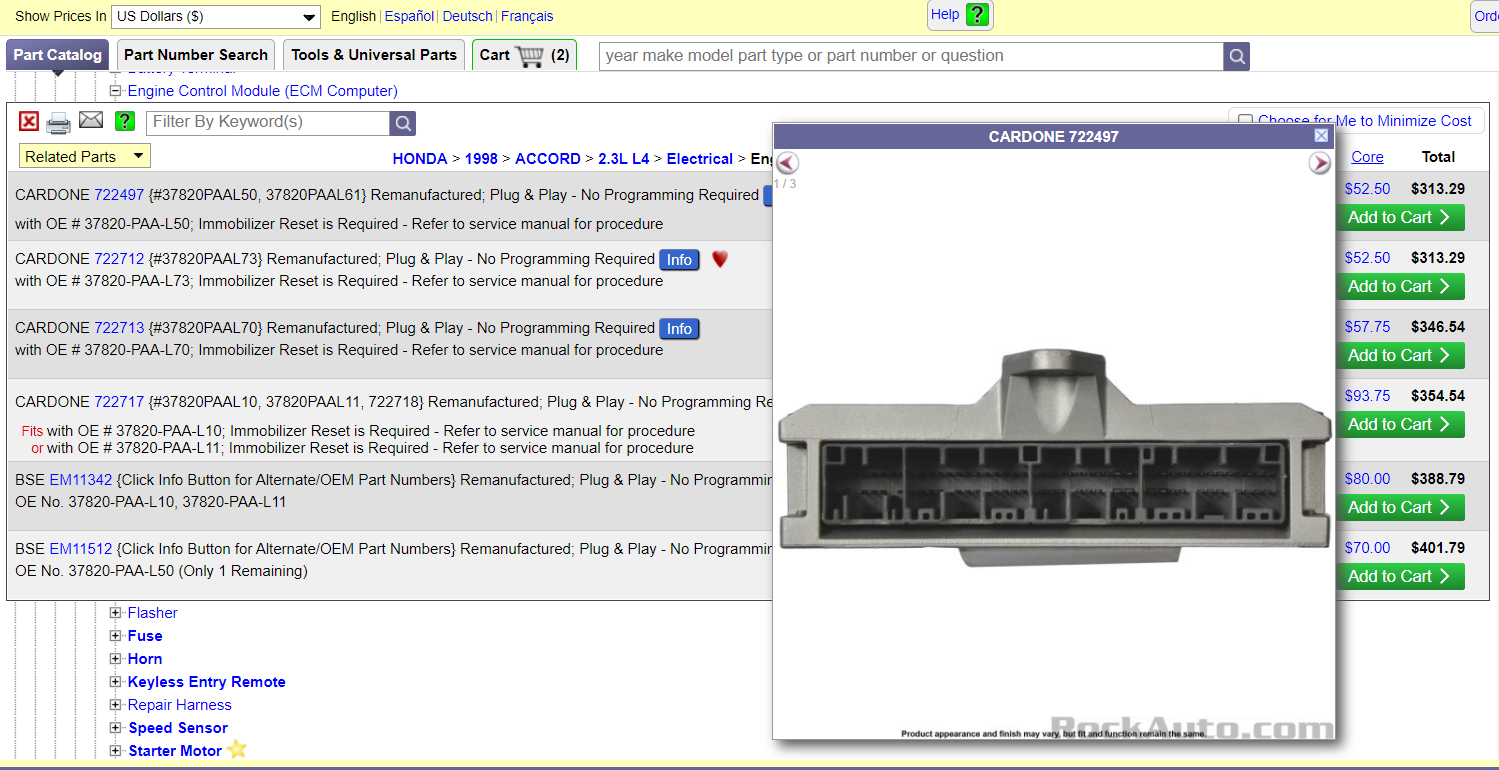Expand the Starter Motor category
This screenshot has width=1499, height=770.
[116, 751]
